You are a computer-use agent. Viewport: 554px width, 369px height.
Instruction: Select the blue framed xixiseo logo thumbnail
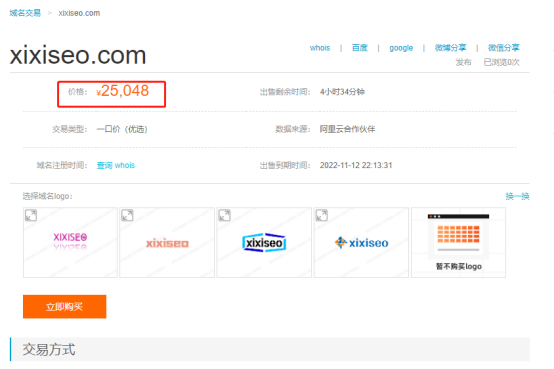(x=264, y=242)
